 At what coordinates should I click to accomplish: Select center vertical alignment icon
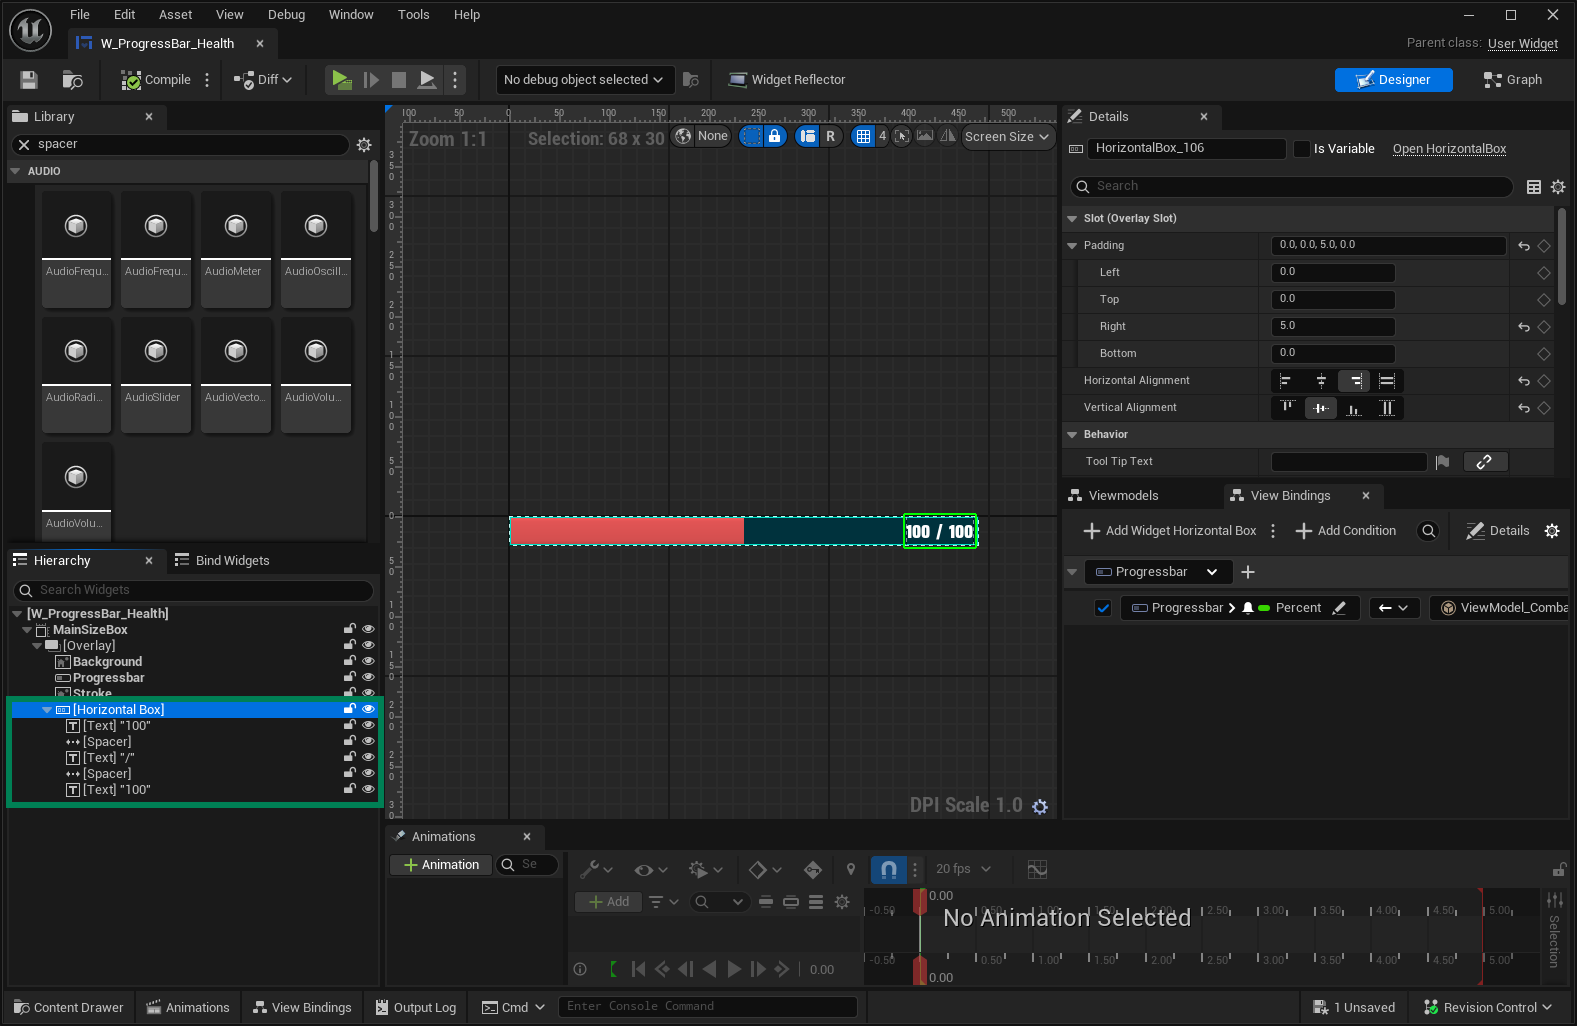click(1321, 408)
